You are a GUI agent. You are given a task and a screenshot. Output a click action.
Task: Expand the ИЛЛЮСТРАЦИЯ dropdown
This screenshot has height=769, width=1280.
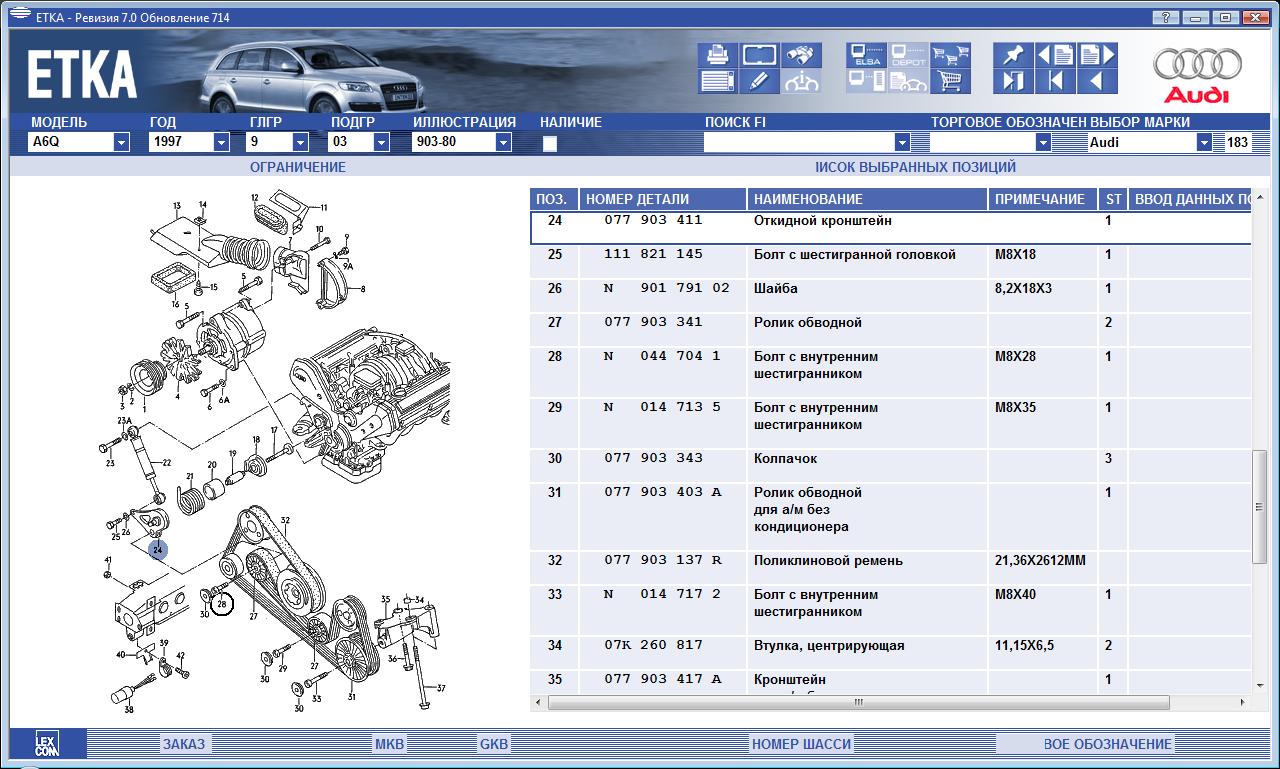coord(503,143)
